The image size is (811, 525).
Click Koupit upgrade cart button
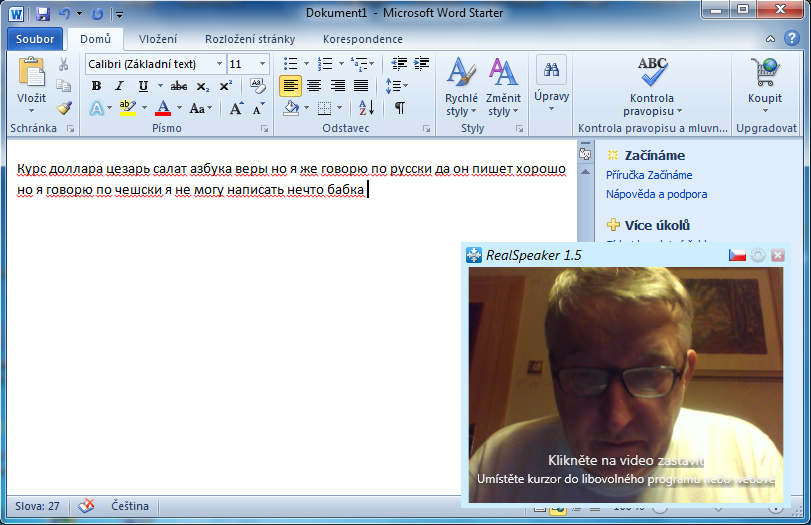pyautogui.click(x=764, y=86)
